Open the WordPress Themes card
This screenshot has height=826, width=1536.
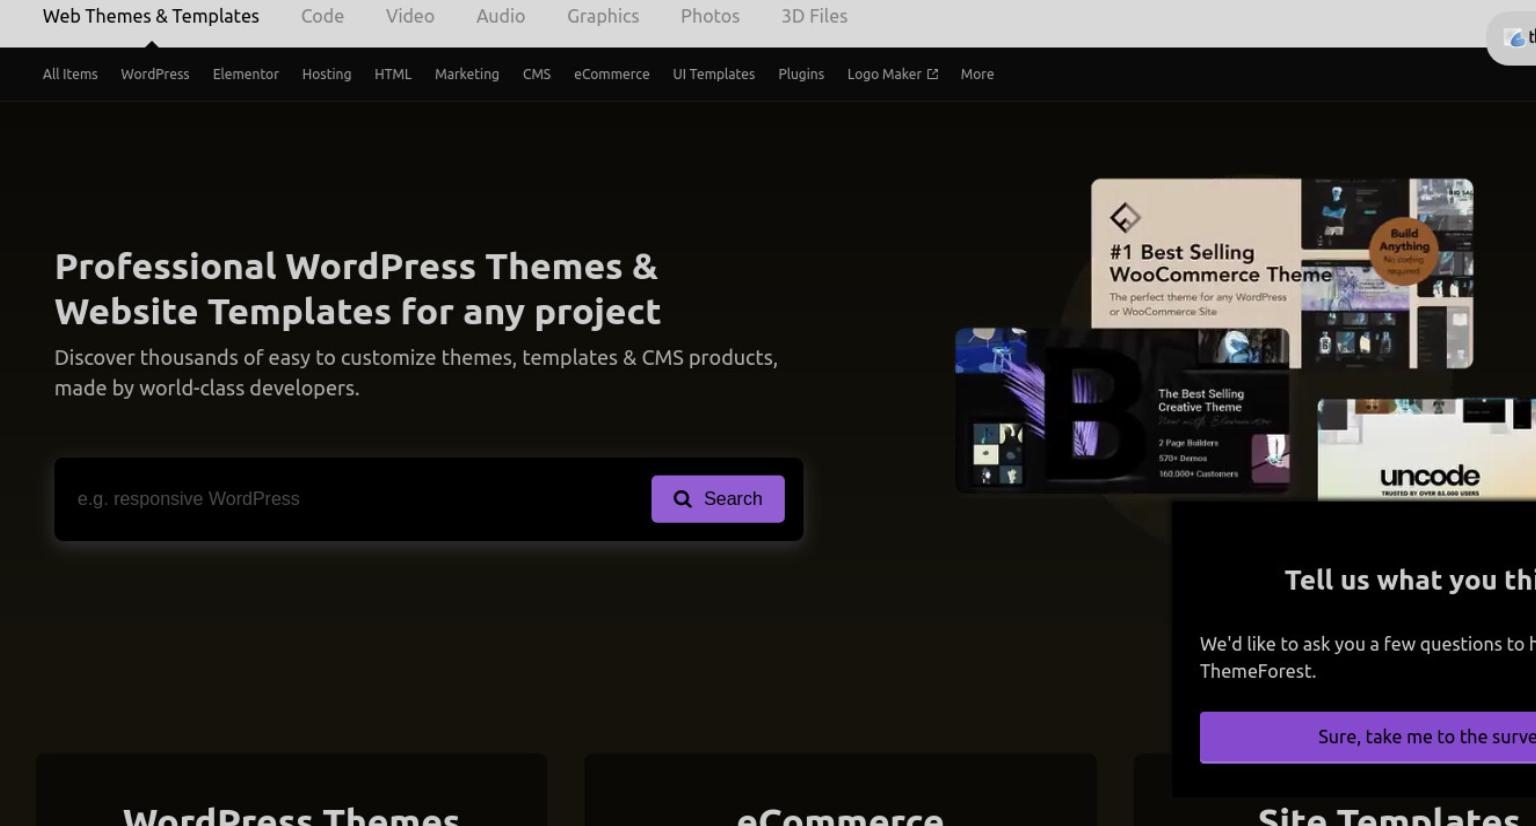[x=291, y=790]
